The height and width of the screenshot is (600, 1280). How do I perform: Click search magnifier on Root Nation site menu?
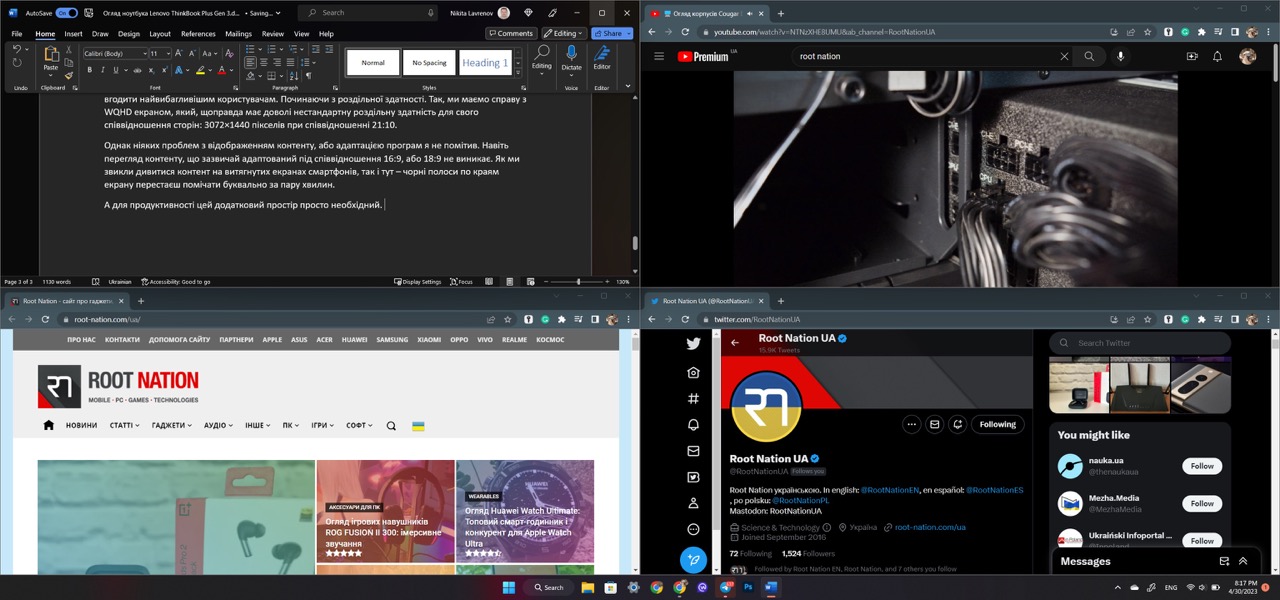tap(391, 425)
